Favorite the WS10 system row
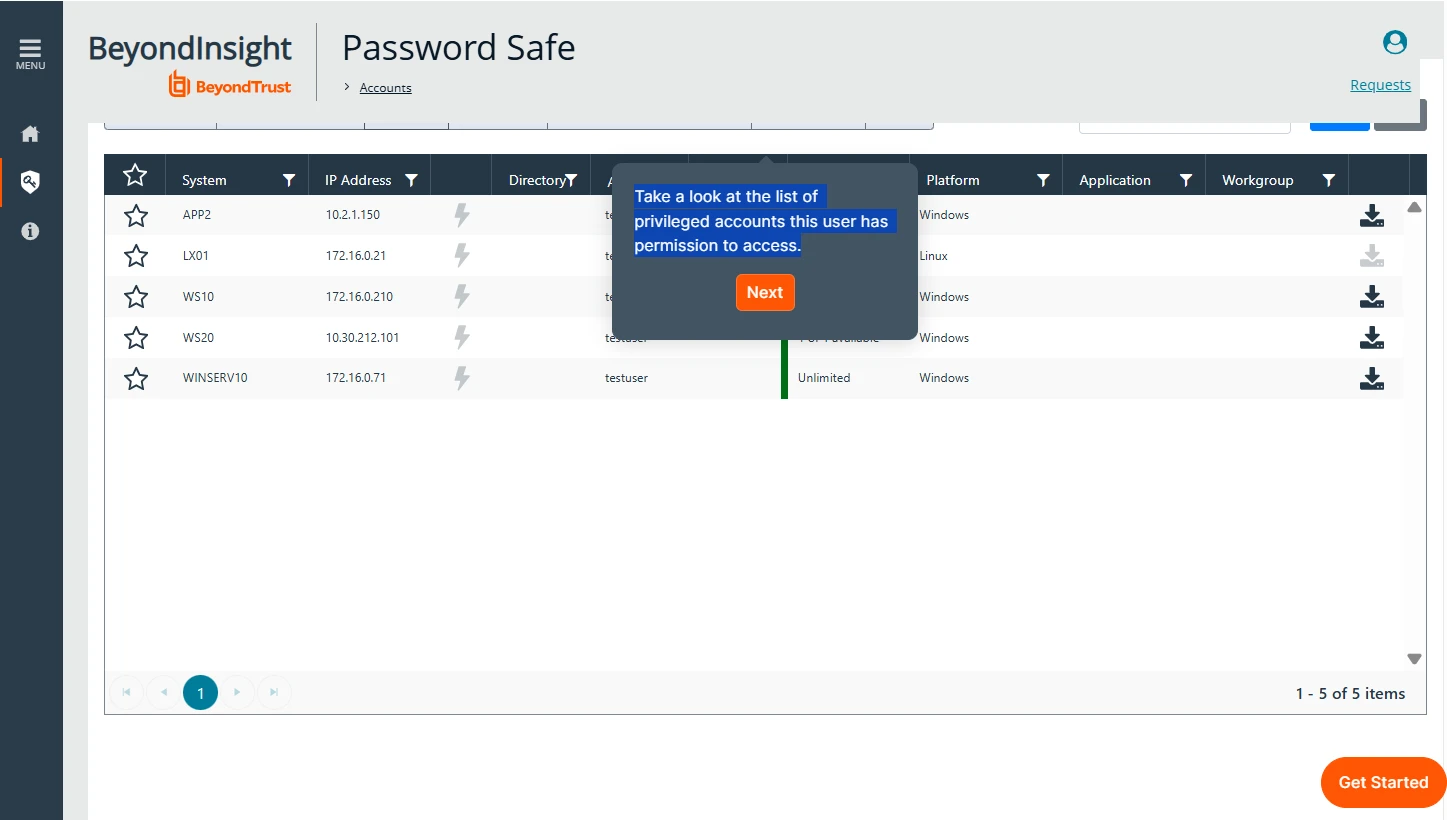Screen dimensions: 1447x820 tap(136, 298)
